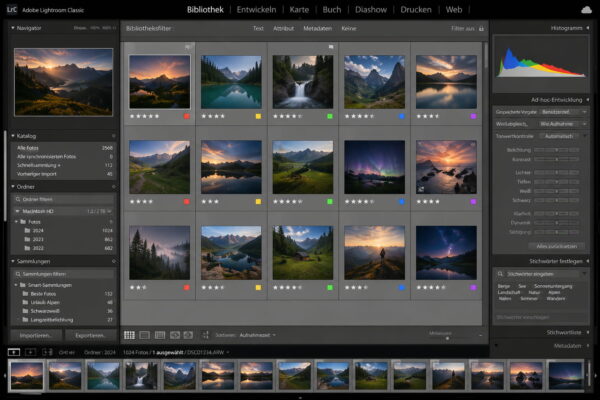Viewport: 600px width, 400px height.
Task: Open the Gespeicherte Vorgabe dropdown
Action: [x=563, y=112]
